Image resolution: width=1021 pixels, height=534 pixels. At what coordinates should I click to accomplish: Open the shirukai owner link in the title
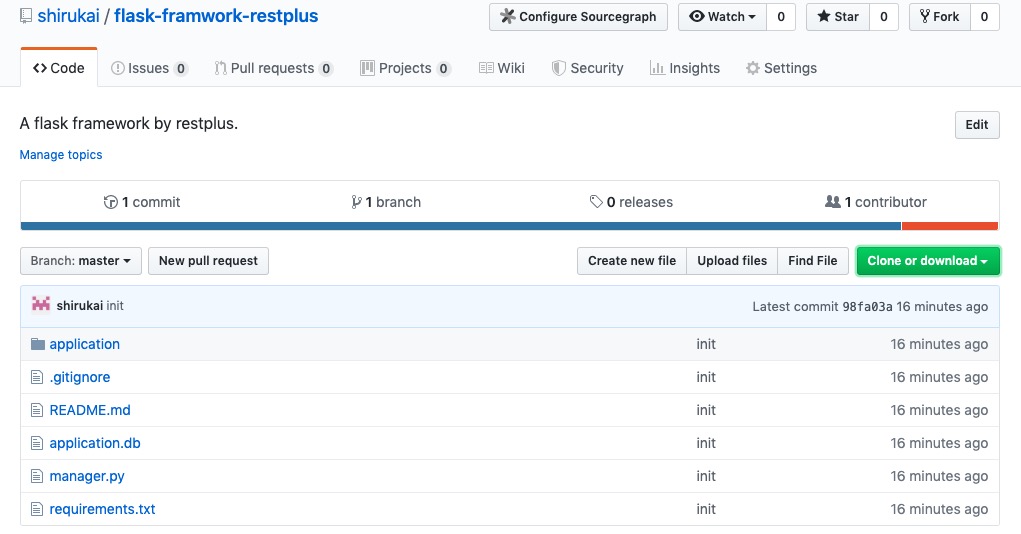pos(68,16)
